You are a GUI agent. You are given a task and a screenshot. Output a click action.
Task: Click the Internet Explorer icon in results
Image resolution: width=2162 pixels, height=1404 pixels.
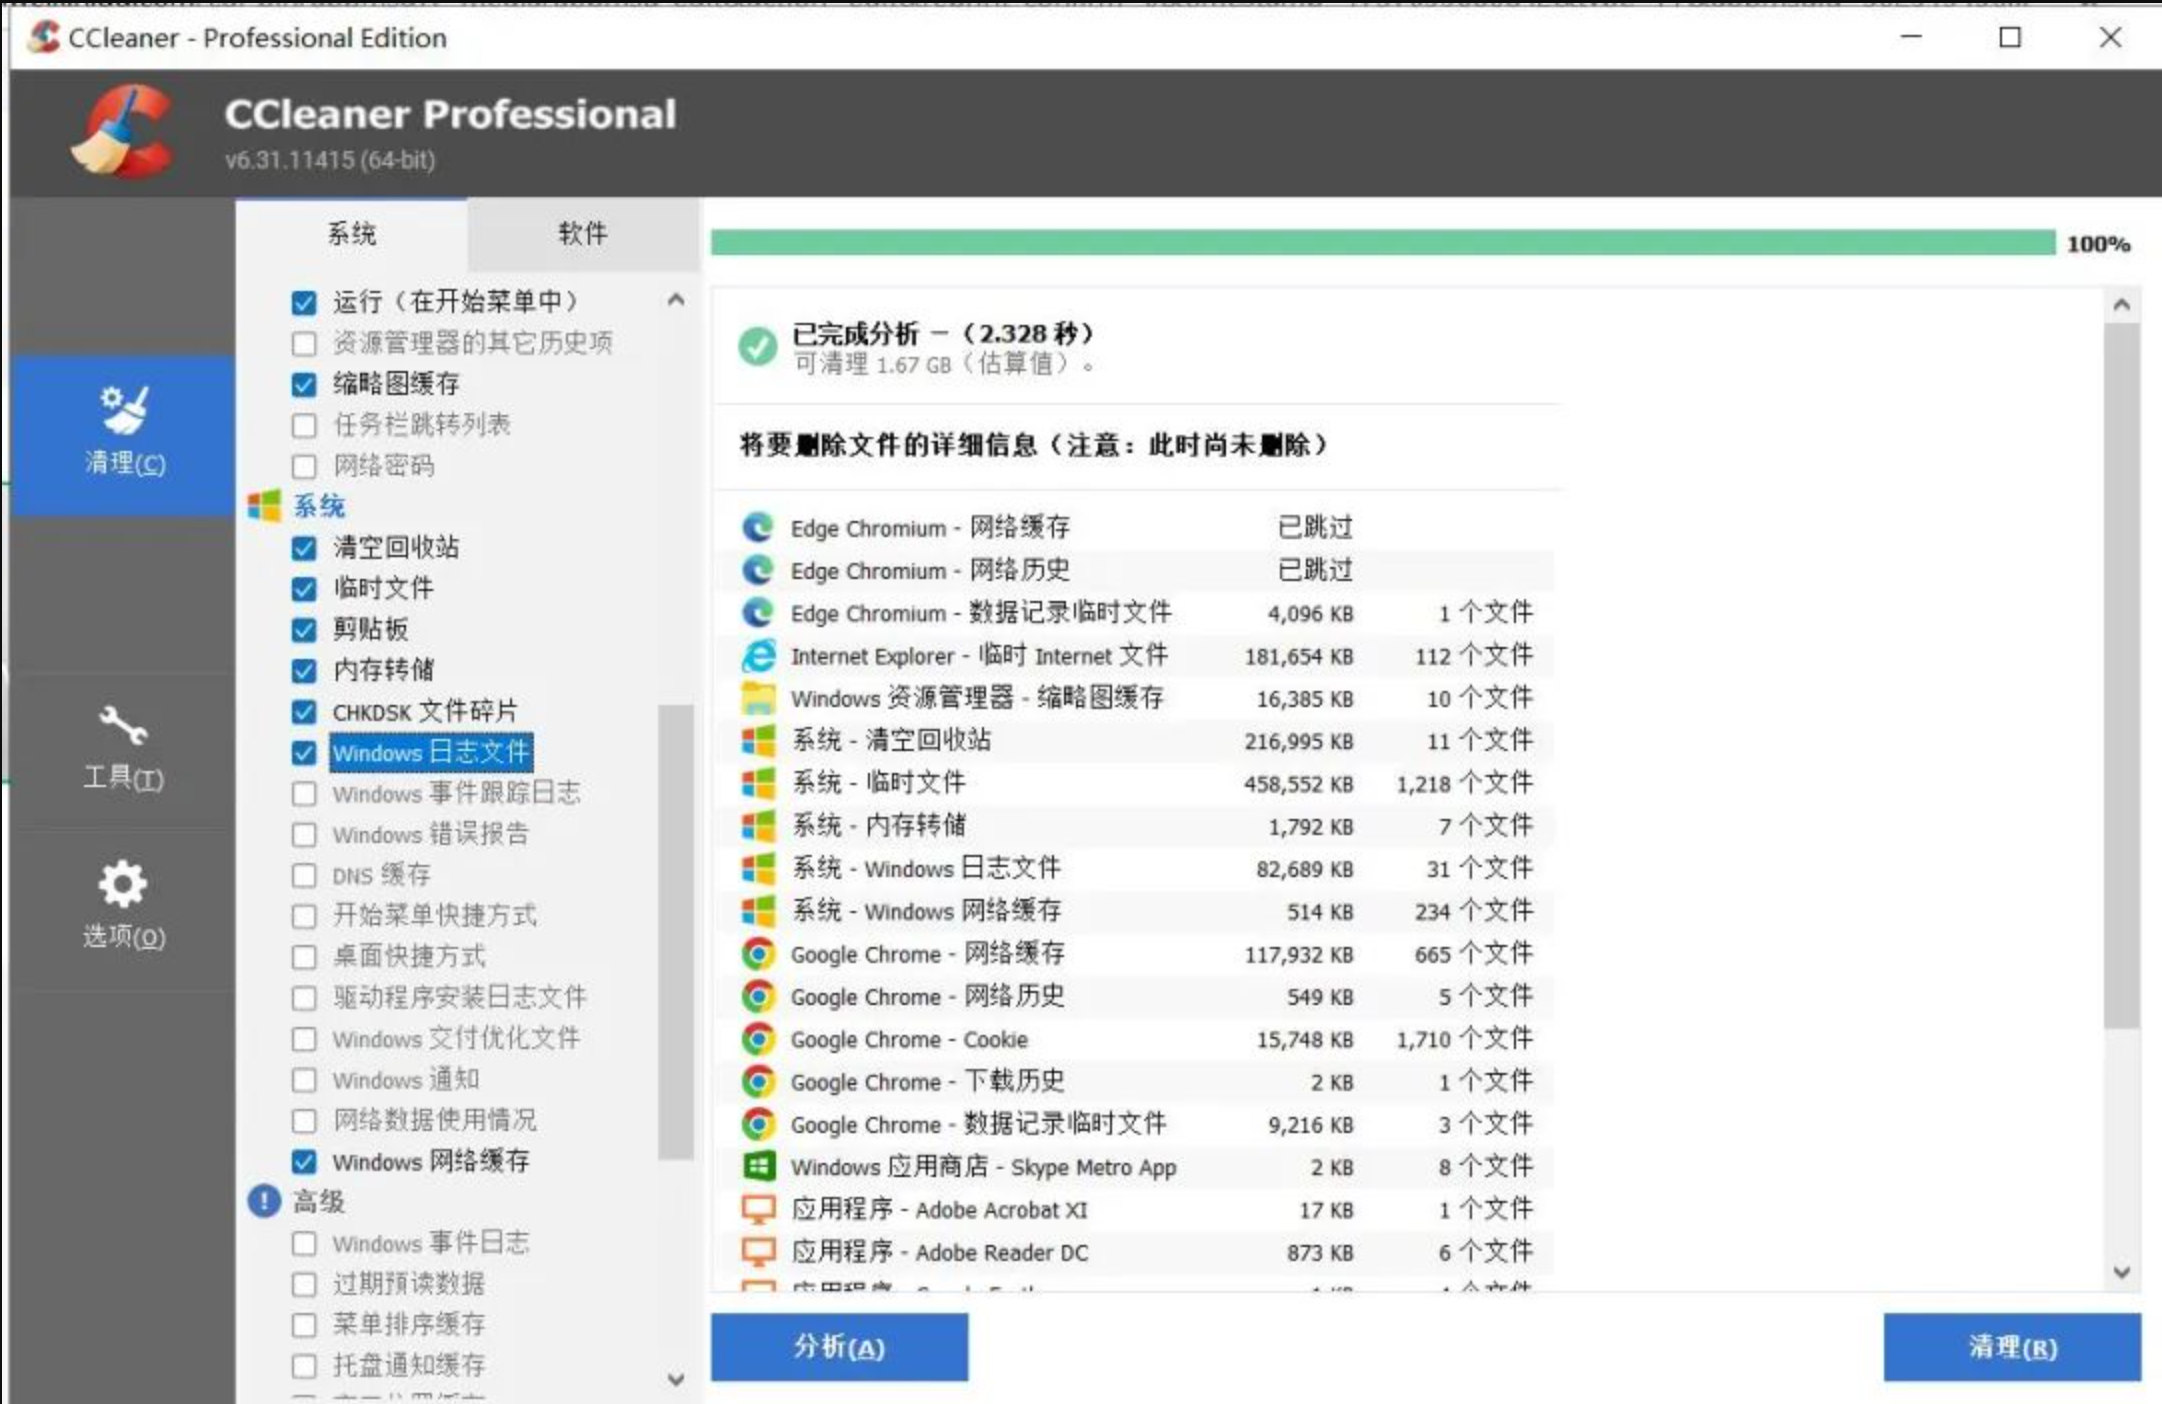(757, 656)
